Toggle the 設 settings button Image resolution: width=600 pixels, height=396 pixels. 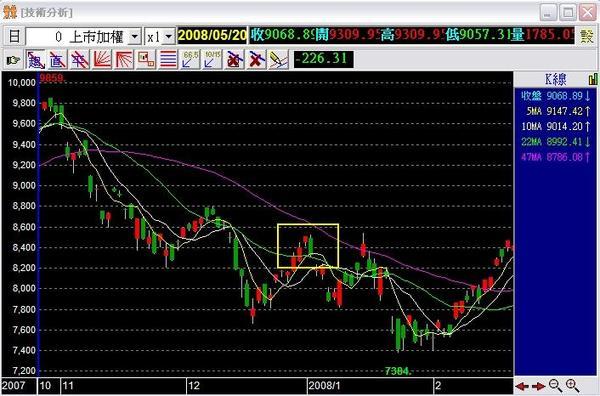(x=586, y=36)
